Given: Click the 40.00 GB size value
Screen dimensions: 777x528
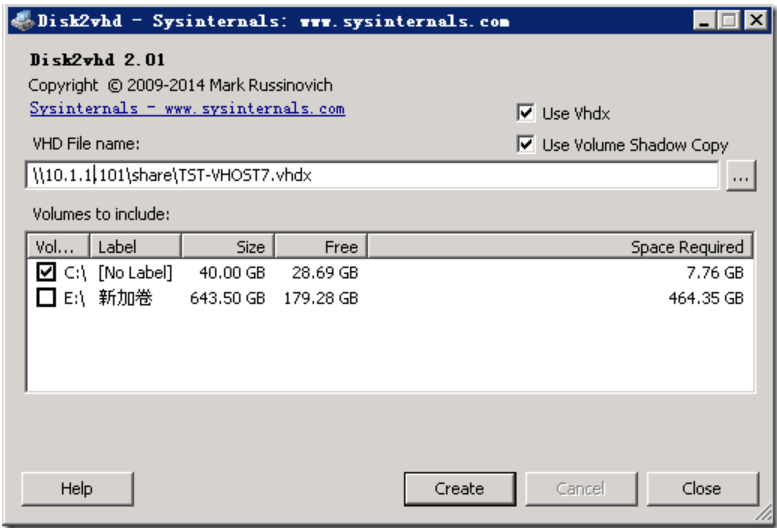Looking at the screenshot, I should click(232, 272).
